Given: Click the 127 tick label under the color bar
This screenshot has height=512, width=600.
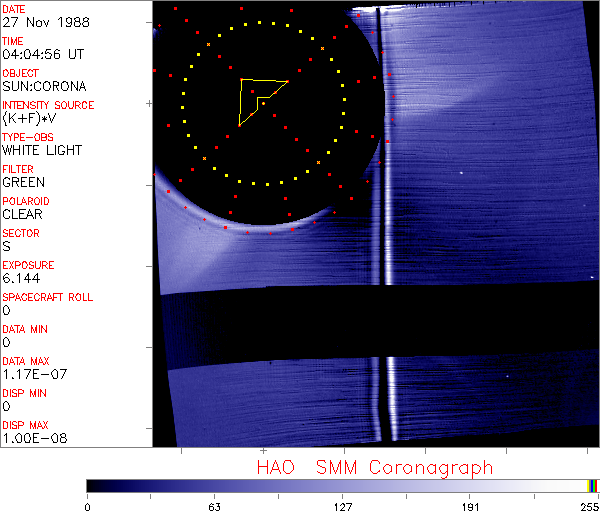Looking at the screenshot, I should click(342, 506).
